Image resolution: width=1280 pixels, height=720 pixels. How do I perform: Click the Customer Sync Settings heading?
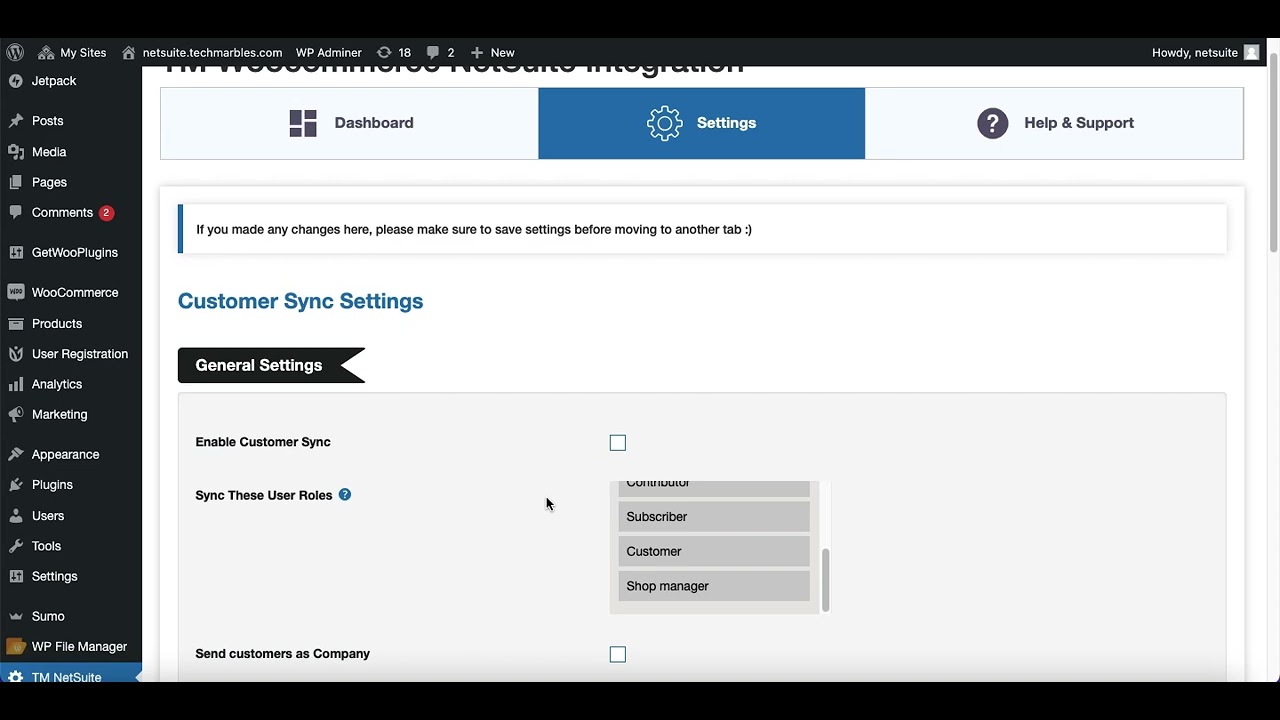tap(300, 301)
